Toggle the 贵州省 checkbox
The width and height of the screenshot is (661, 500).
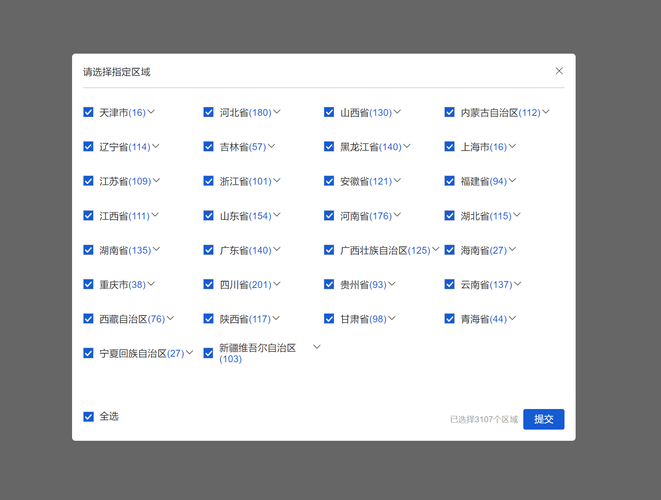tap(329, 285)
